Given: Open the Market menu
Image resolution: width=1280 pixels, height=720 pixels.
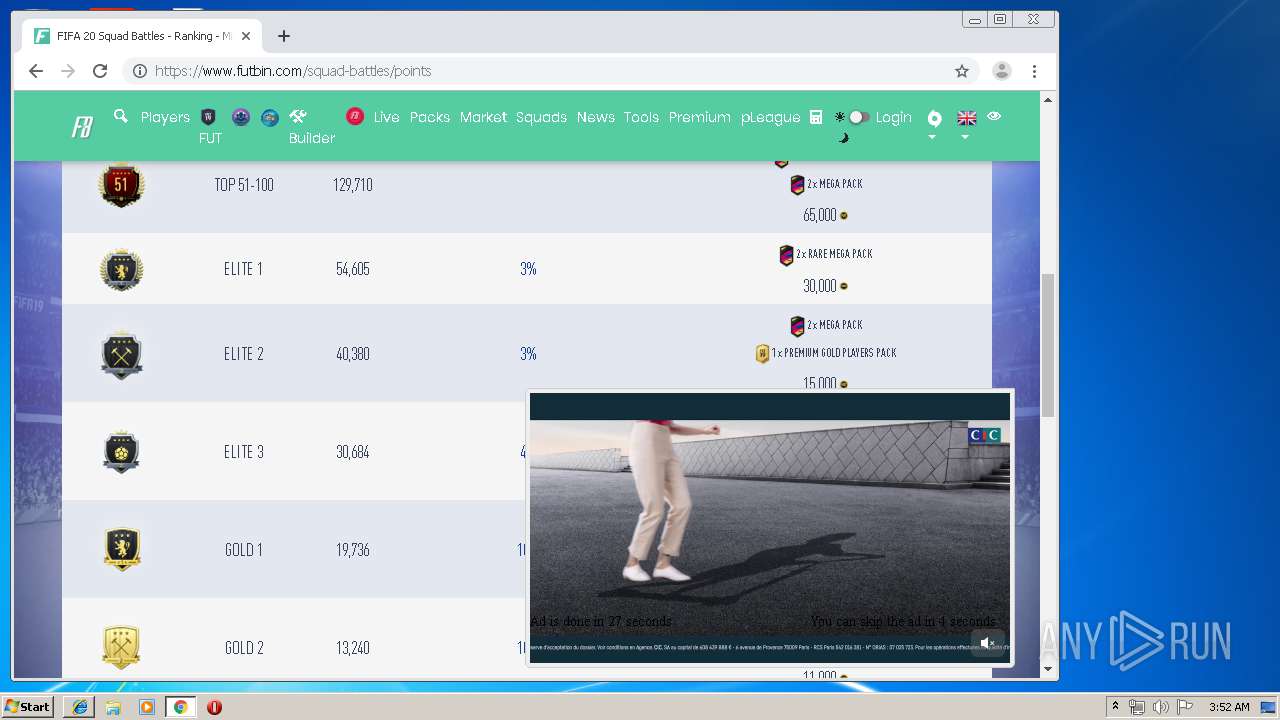Looking at the screenshot, I should pos(483,117).
